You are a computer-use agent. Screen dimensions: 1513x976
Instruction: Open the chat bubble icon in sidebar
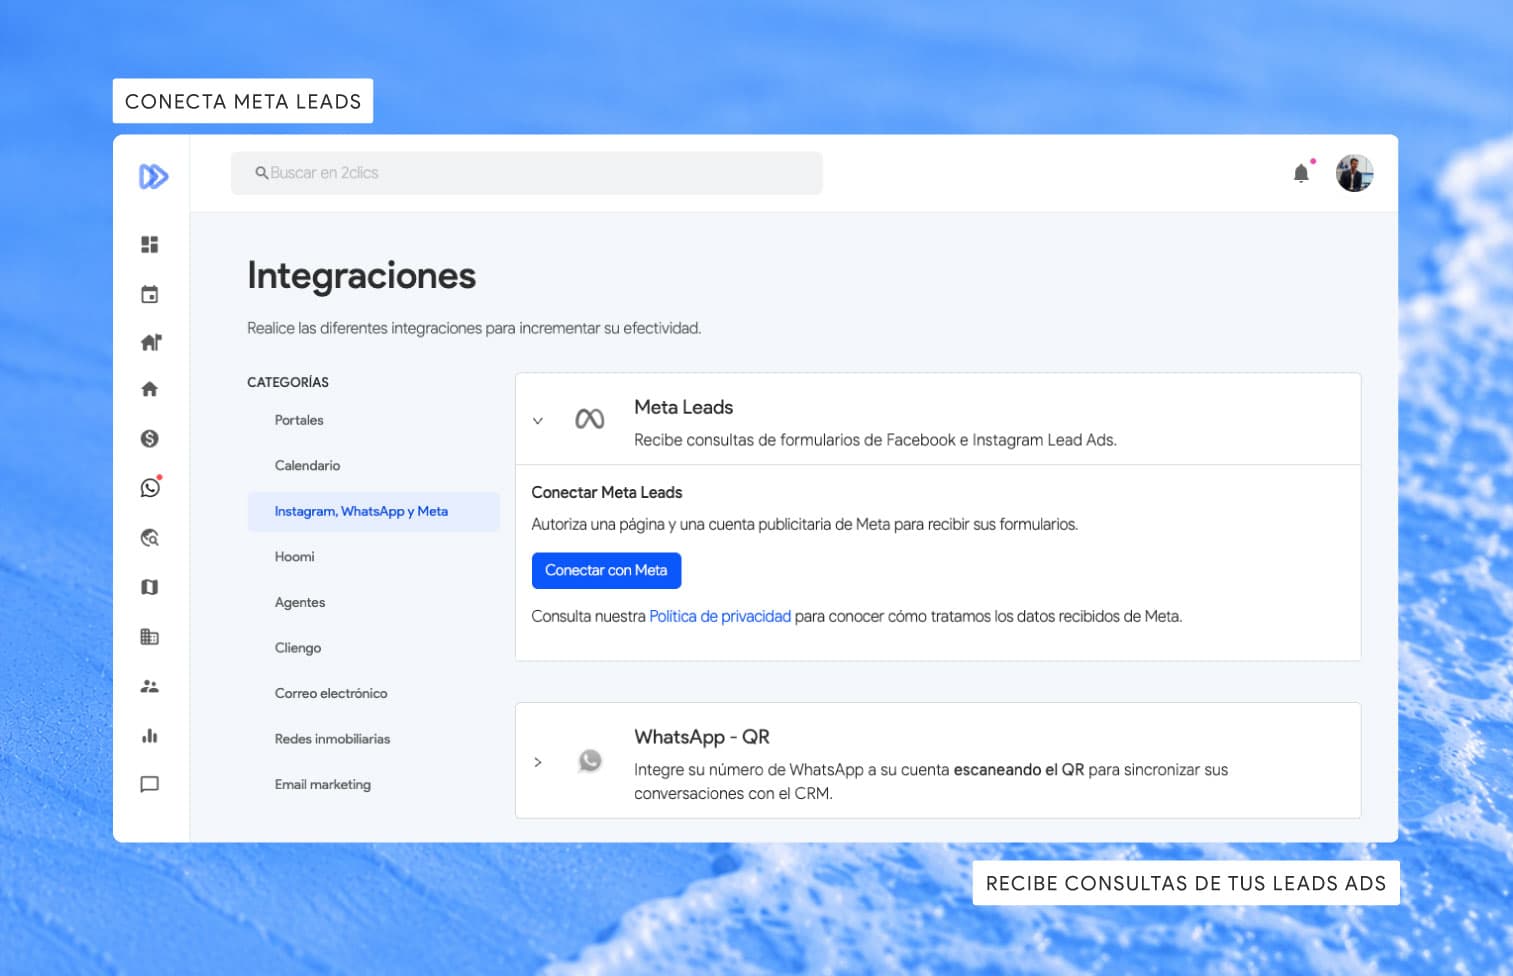150,785
